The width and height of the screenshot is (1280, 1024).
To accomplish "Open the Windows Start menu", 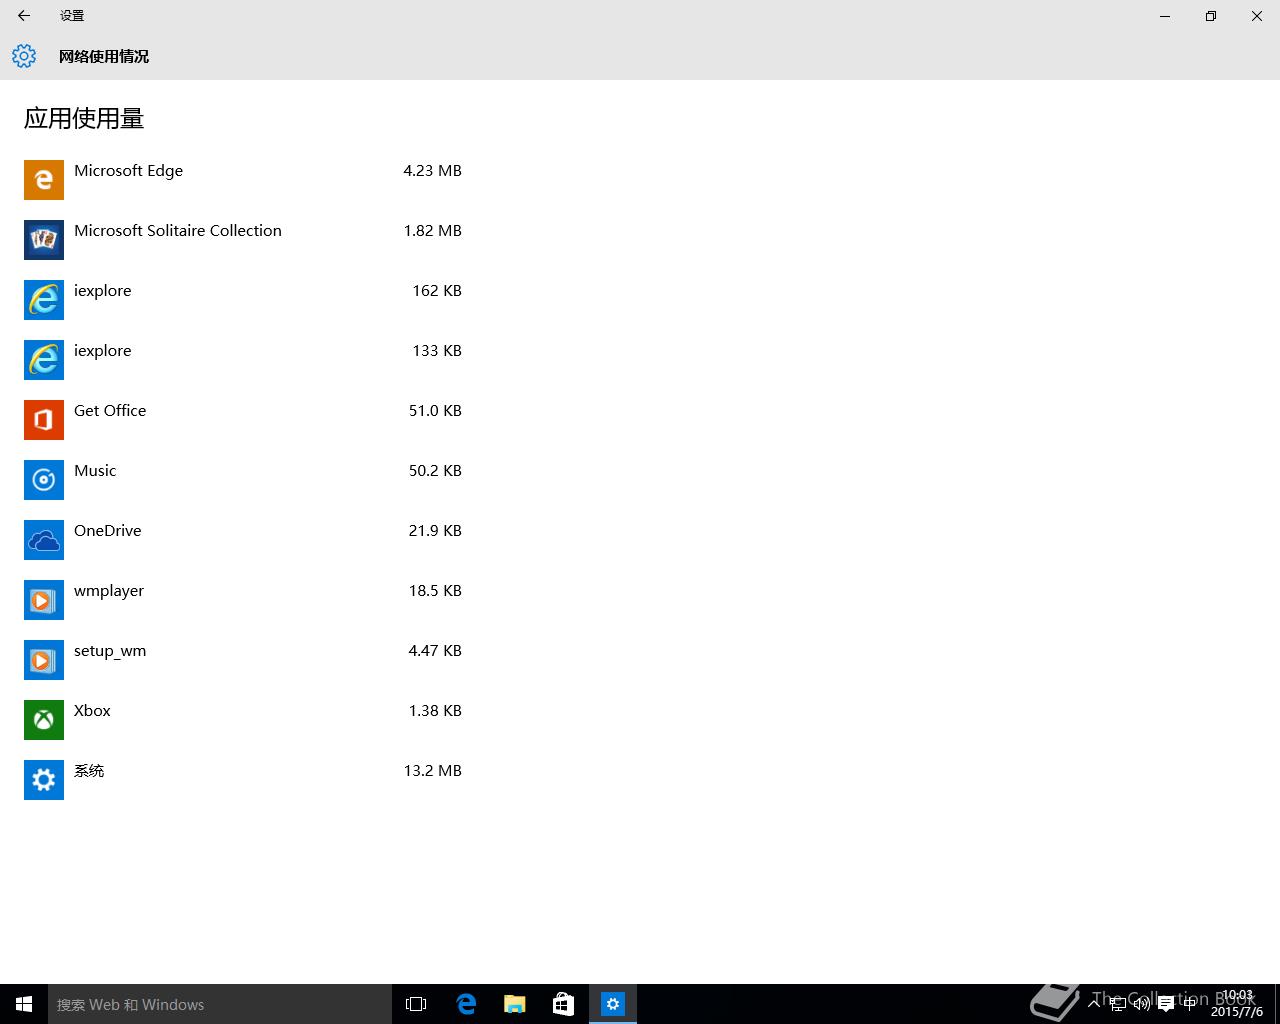I will pos(24,1004).
